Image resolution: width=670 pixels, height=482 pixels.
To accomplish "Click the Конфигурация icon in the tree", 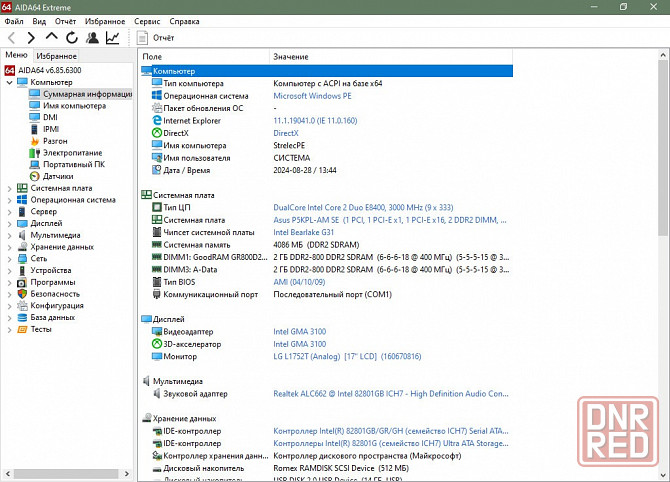I will pyautogui.click(x=22, y=306).
